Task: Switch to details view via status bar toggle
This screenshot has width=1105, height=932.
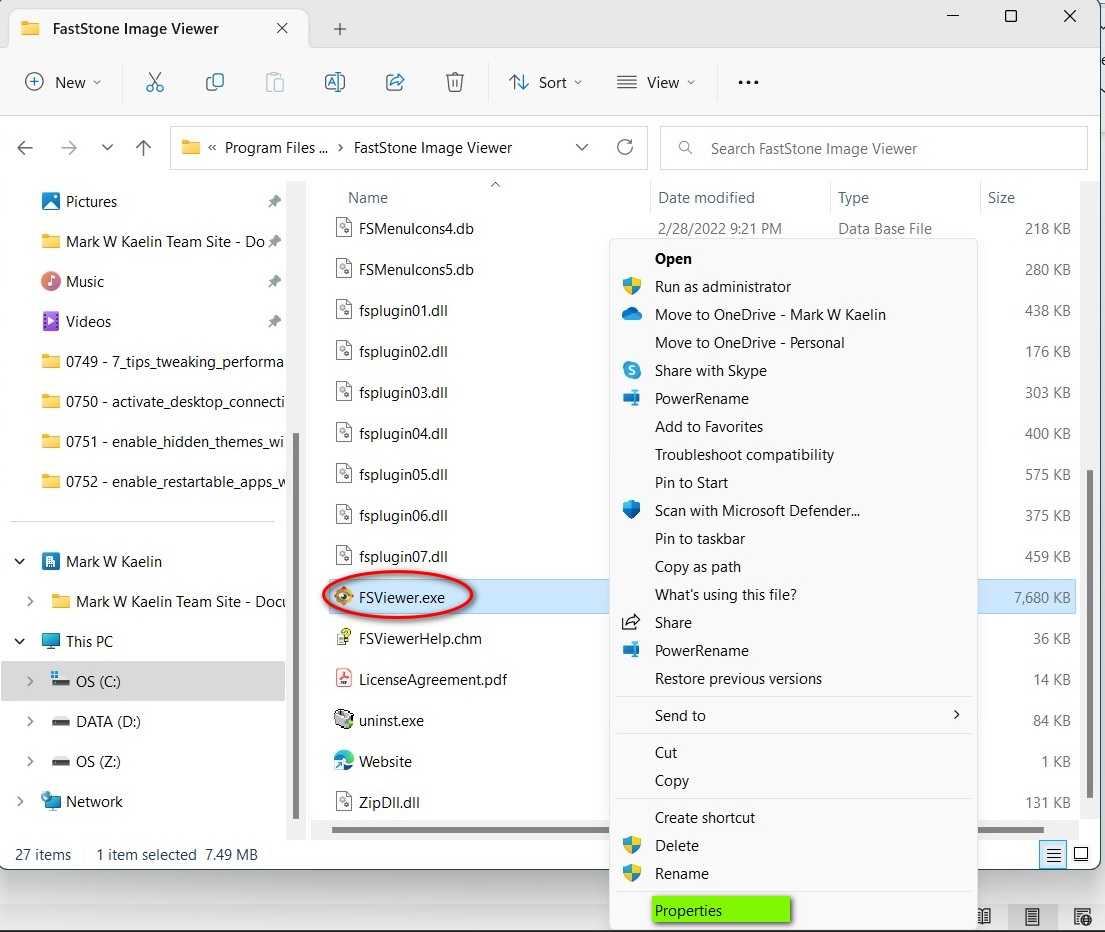Action: point(1052,855)
